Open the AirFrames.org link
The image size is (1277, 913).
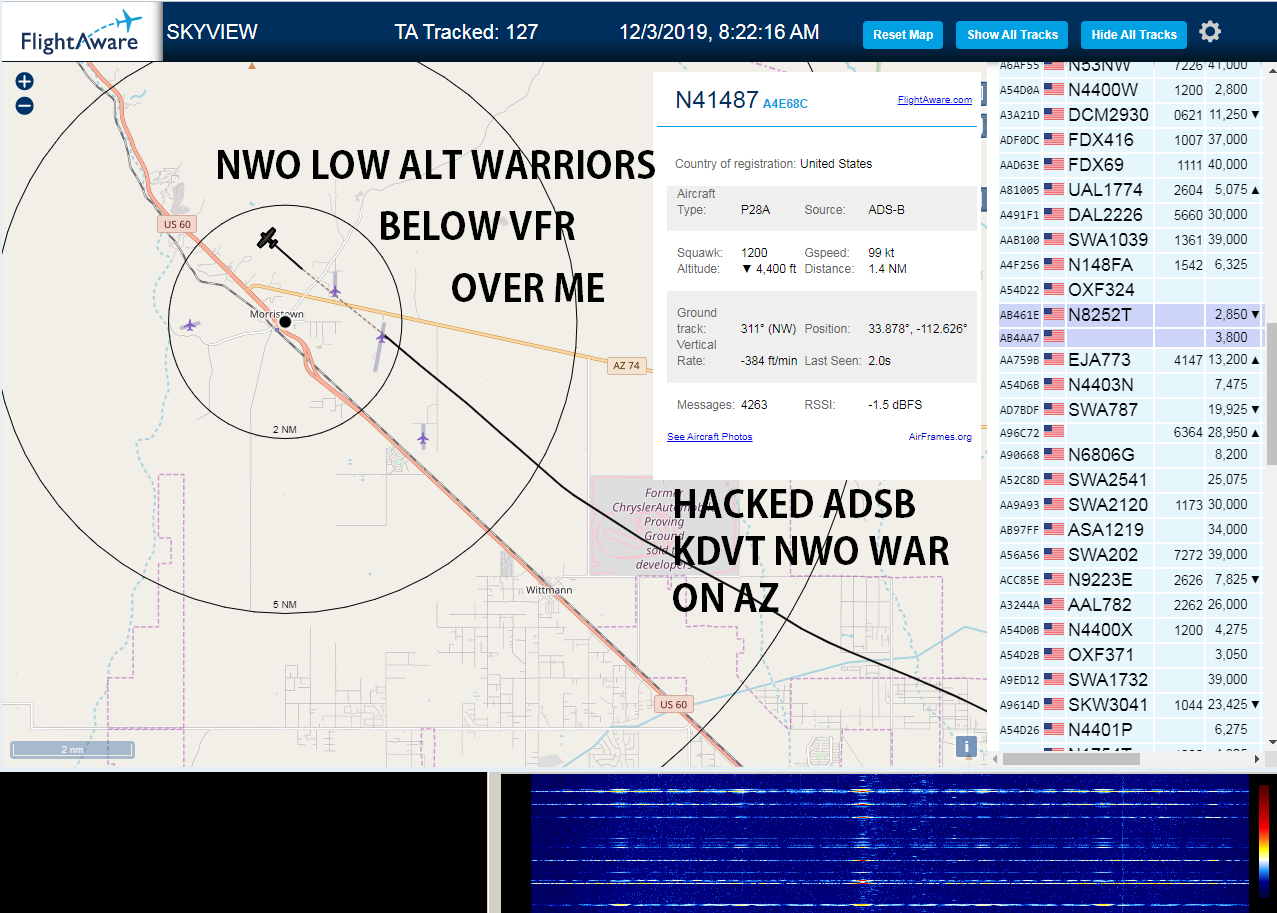tap(940, 437)
